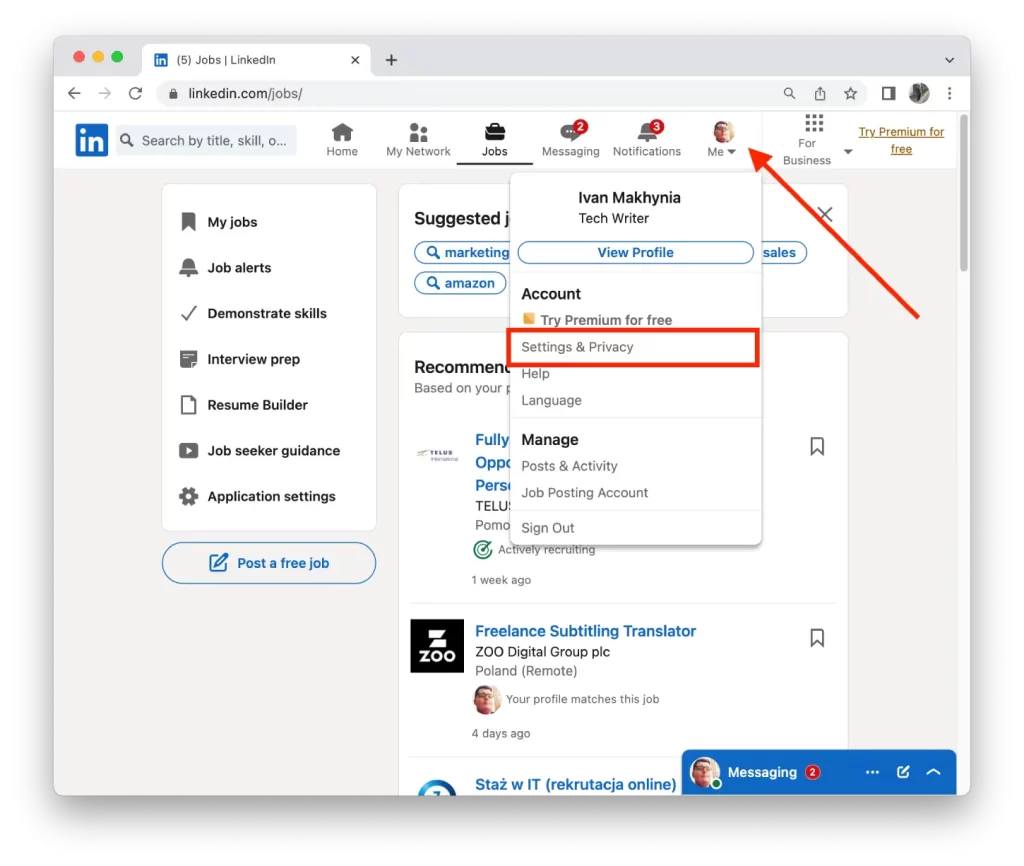Click the share page icon
Viewport: 1024px width, 866px height.
coord(820,93)
